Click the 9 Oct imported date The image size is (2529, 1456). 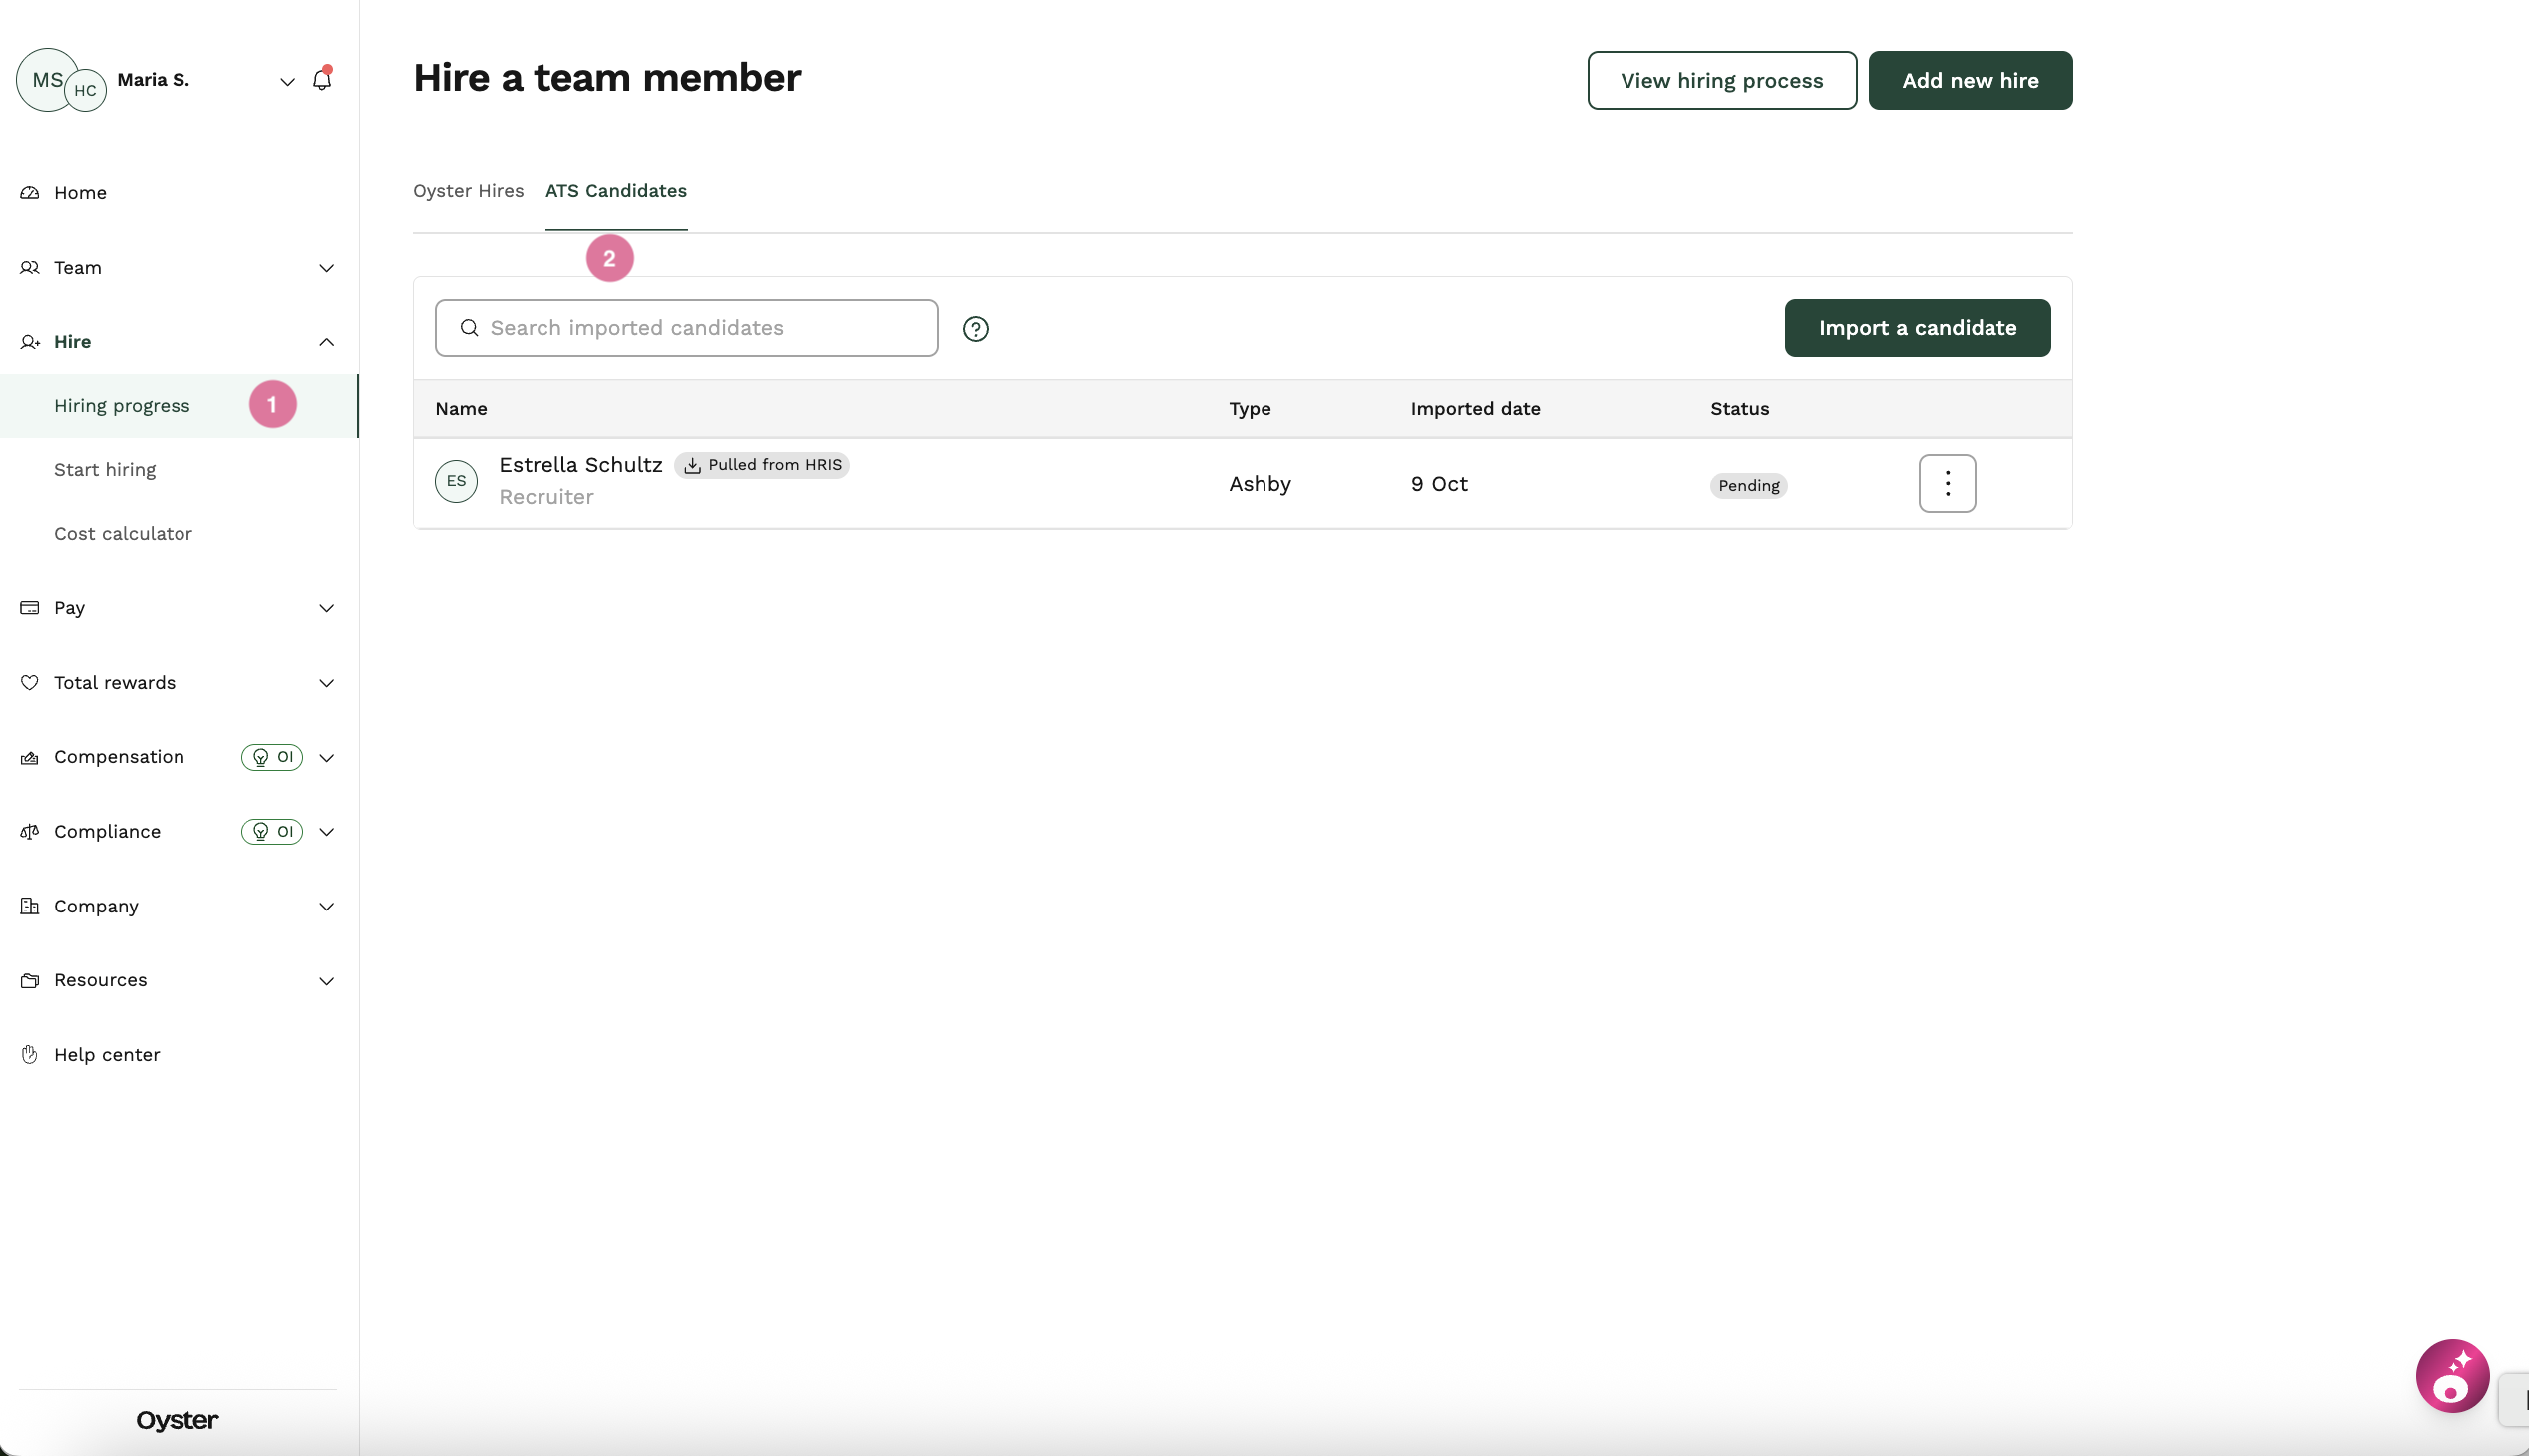[1439, 483]
